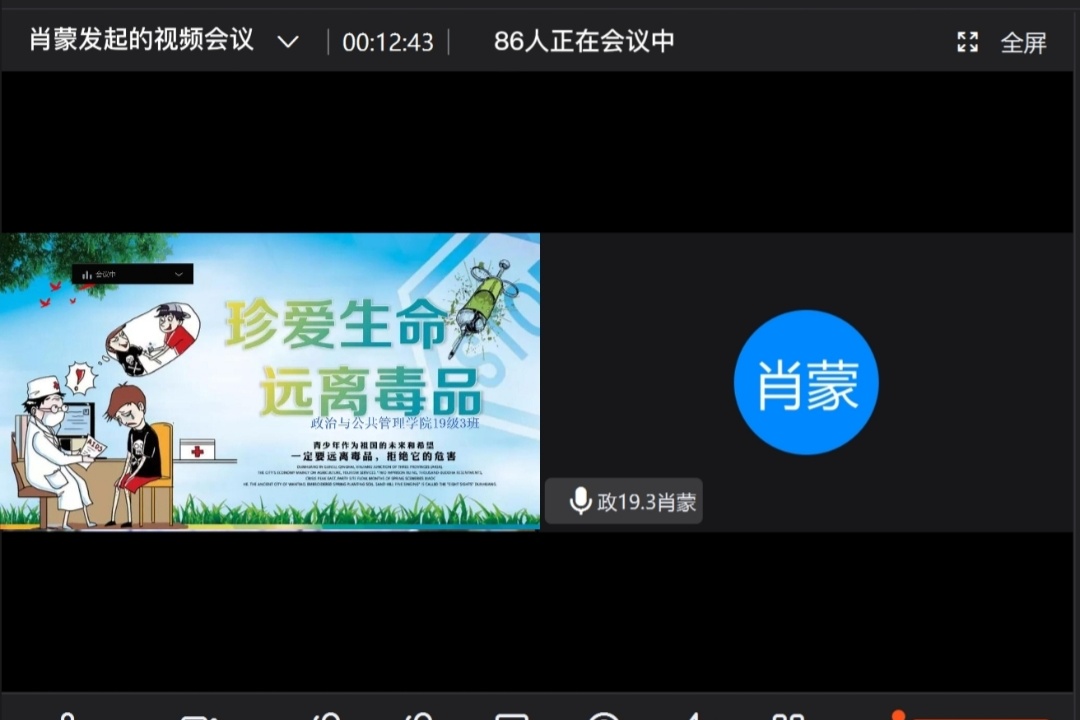Click the 政19.3肖蒙 name label
The width and height of the screenshot is (1080, 720).
[x=646, y=502]
